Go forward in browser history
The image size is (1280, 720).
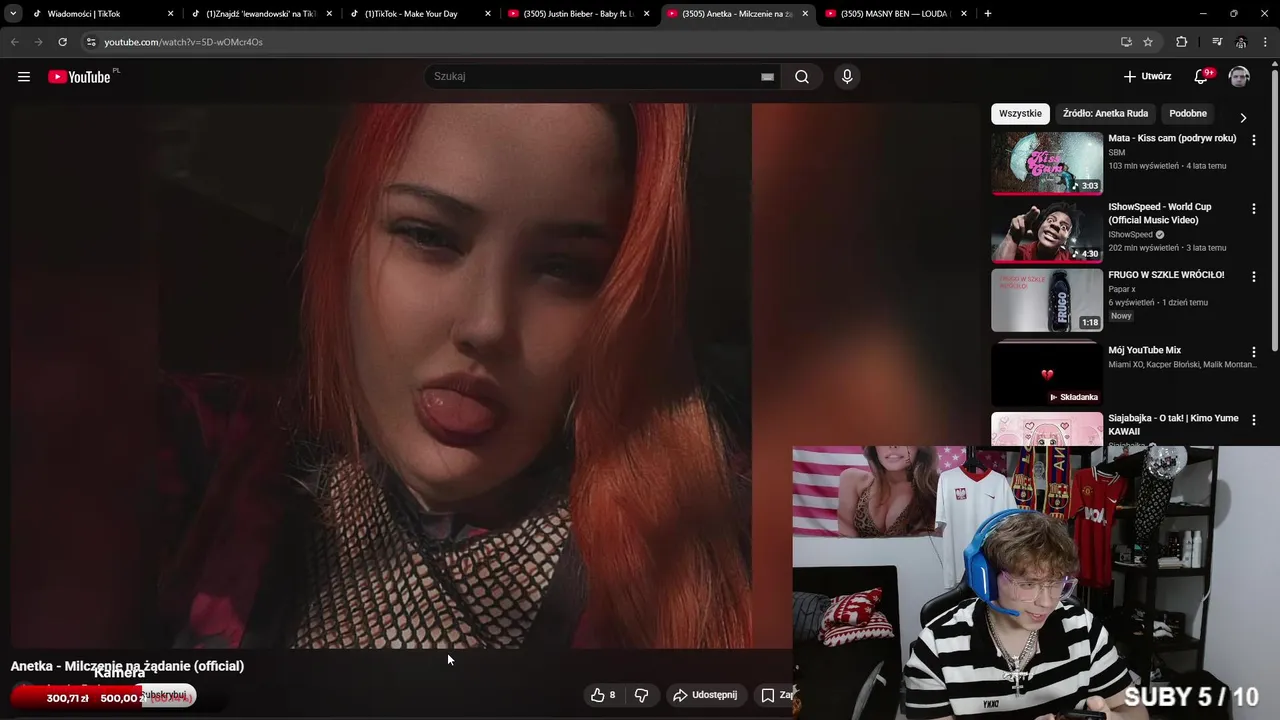pos(38,42)
